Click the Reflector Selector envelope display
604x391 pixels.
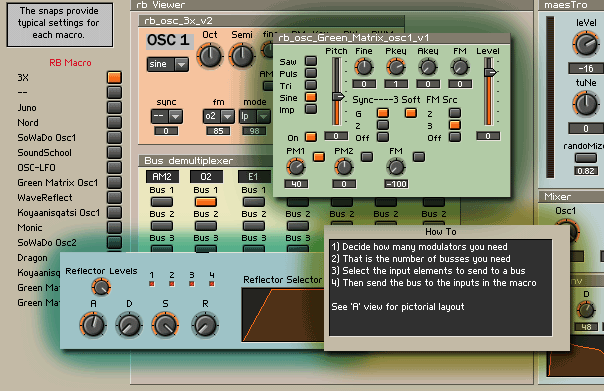click(x=283, y=315)
